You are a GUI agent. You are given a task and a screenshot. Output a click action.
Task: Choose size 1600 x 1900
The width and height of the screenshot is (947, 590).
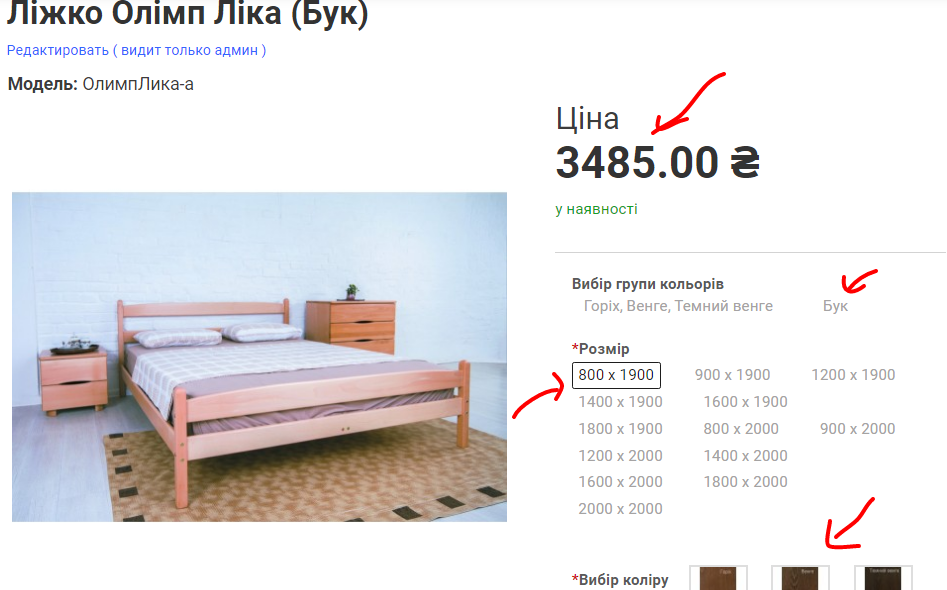[x=745, y=402]
